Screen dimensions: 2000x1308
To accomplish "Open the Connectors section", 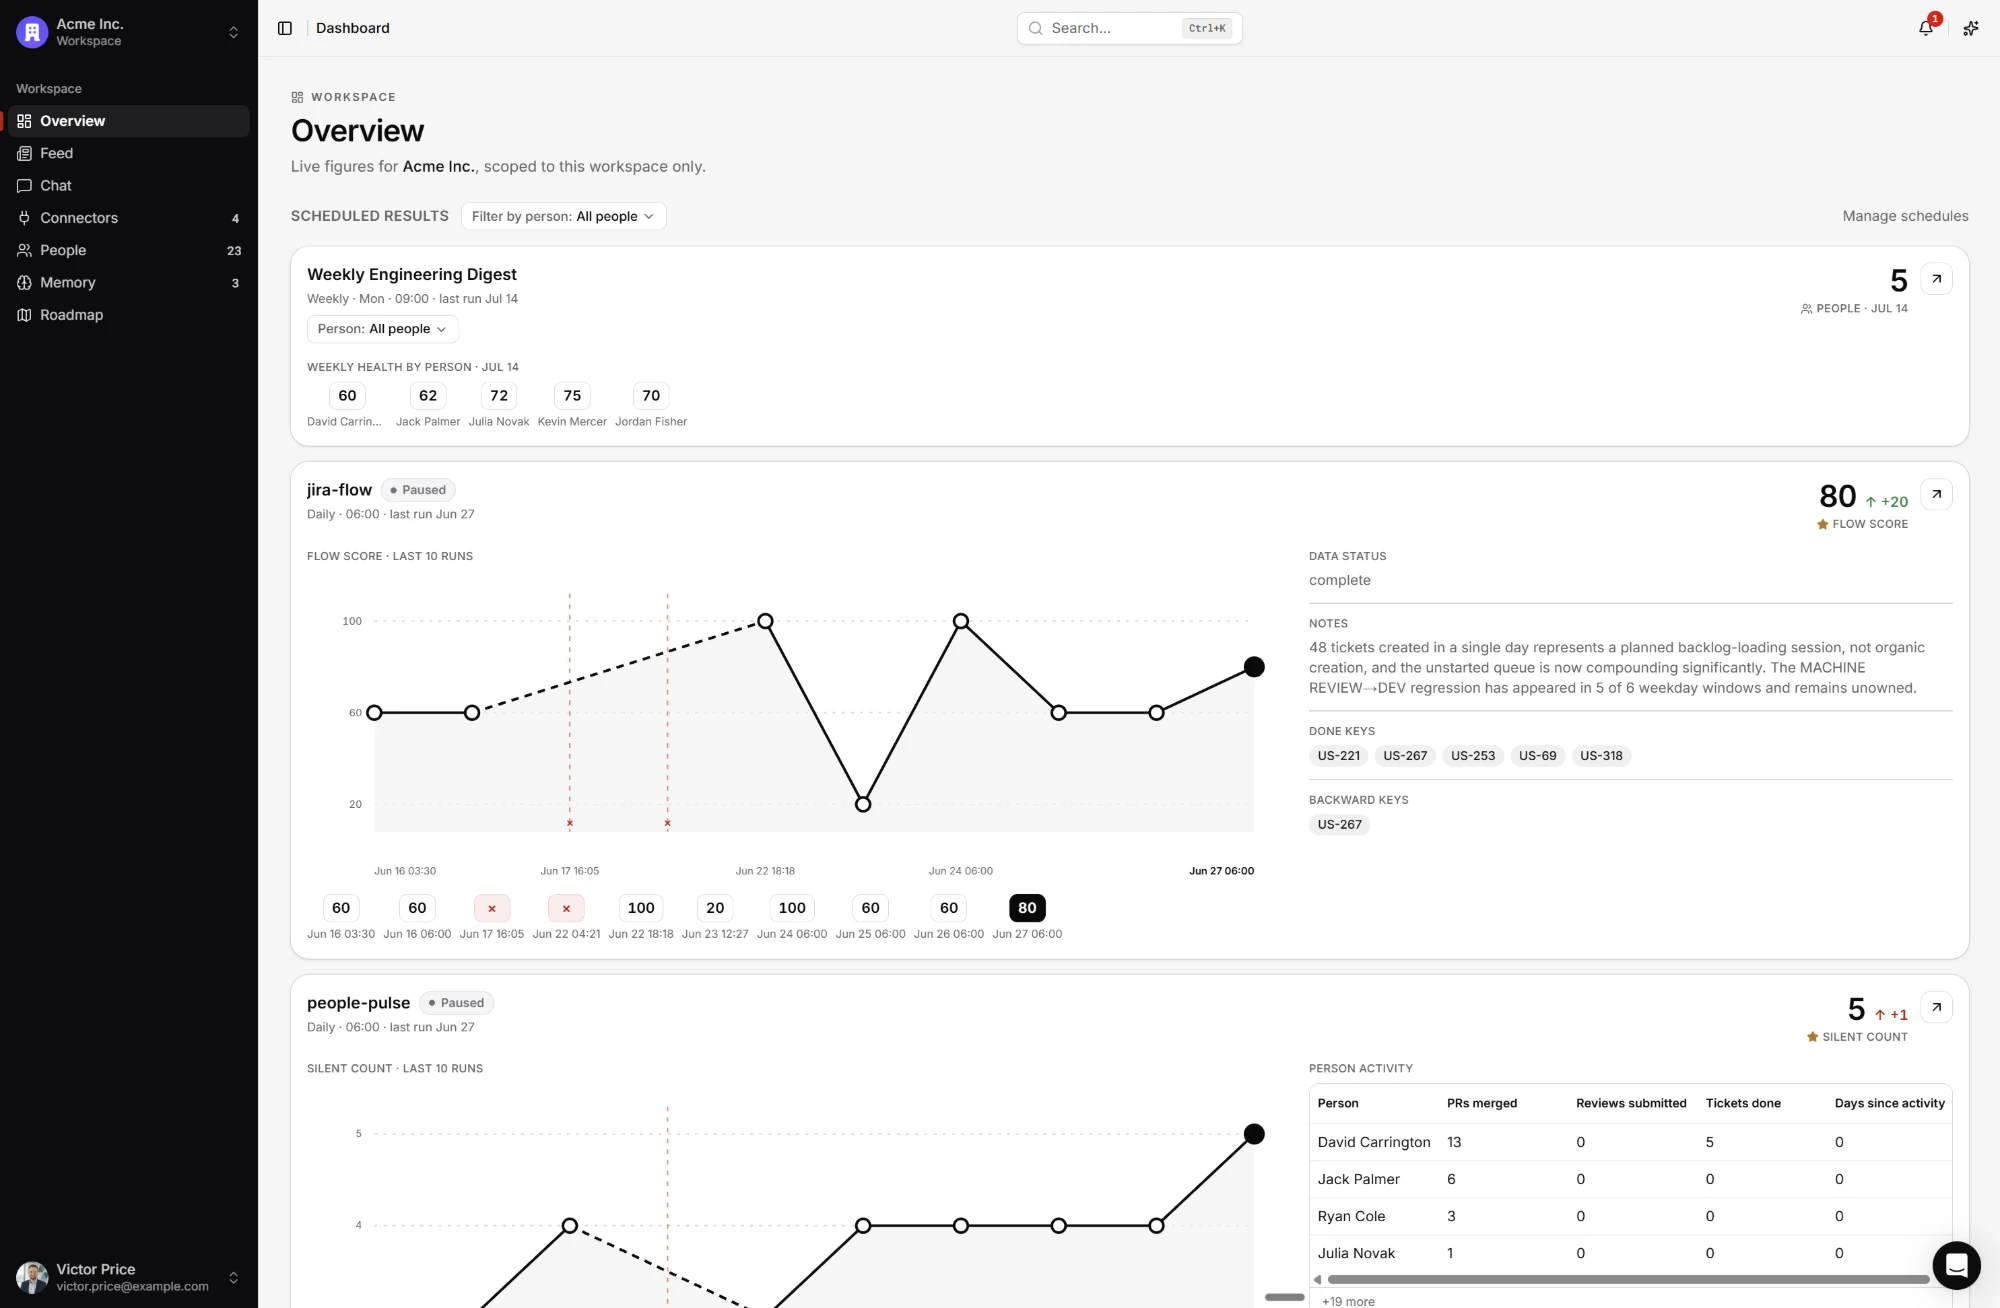I will (x=129, y=218).
